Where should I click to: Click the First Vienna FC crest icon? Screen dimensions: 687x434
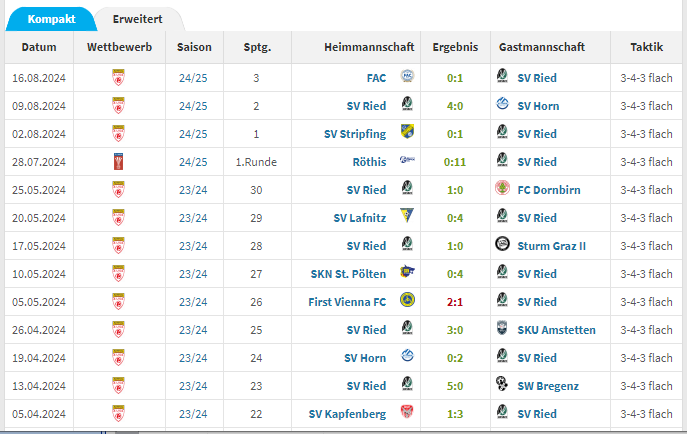pyautogui.click(x=407, y=301)
